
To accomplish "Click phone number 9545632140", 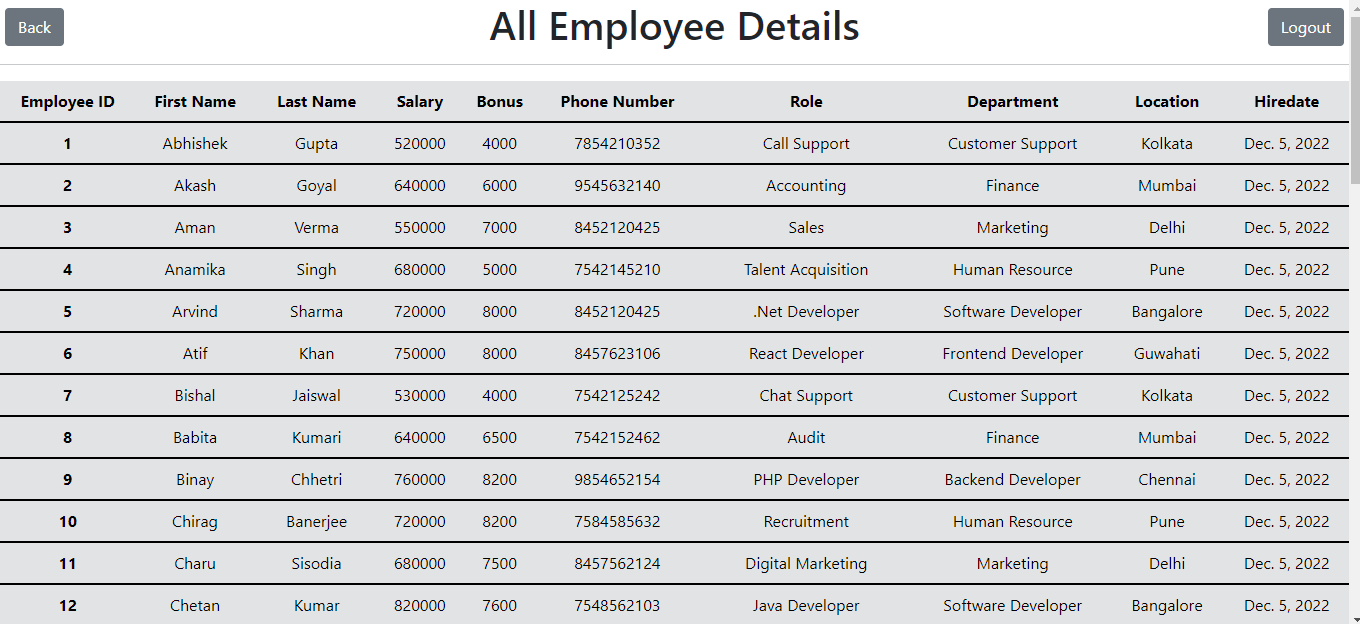I will (617, 186).
